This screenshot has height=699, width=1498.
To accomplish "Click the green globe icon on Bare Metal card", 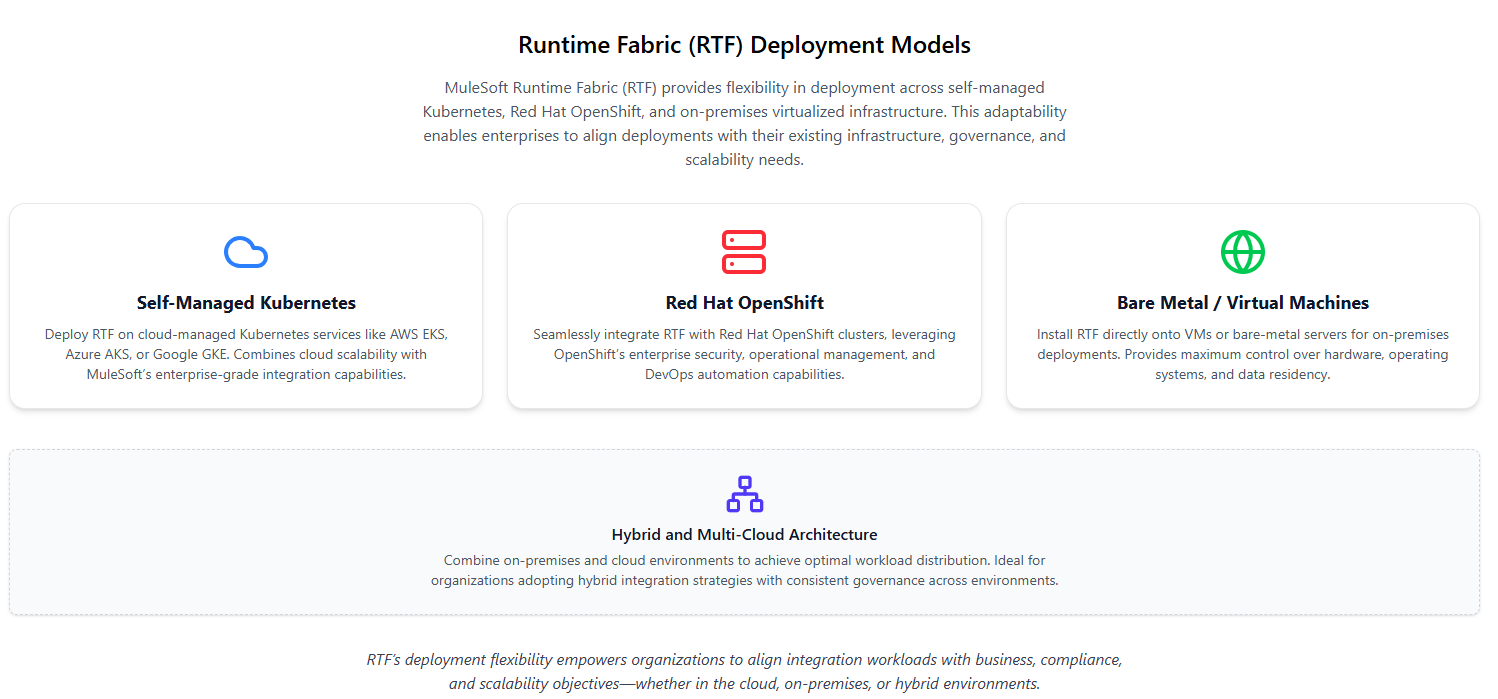I will pyautogui.click(x=1242, y=252).
